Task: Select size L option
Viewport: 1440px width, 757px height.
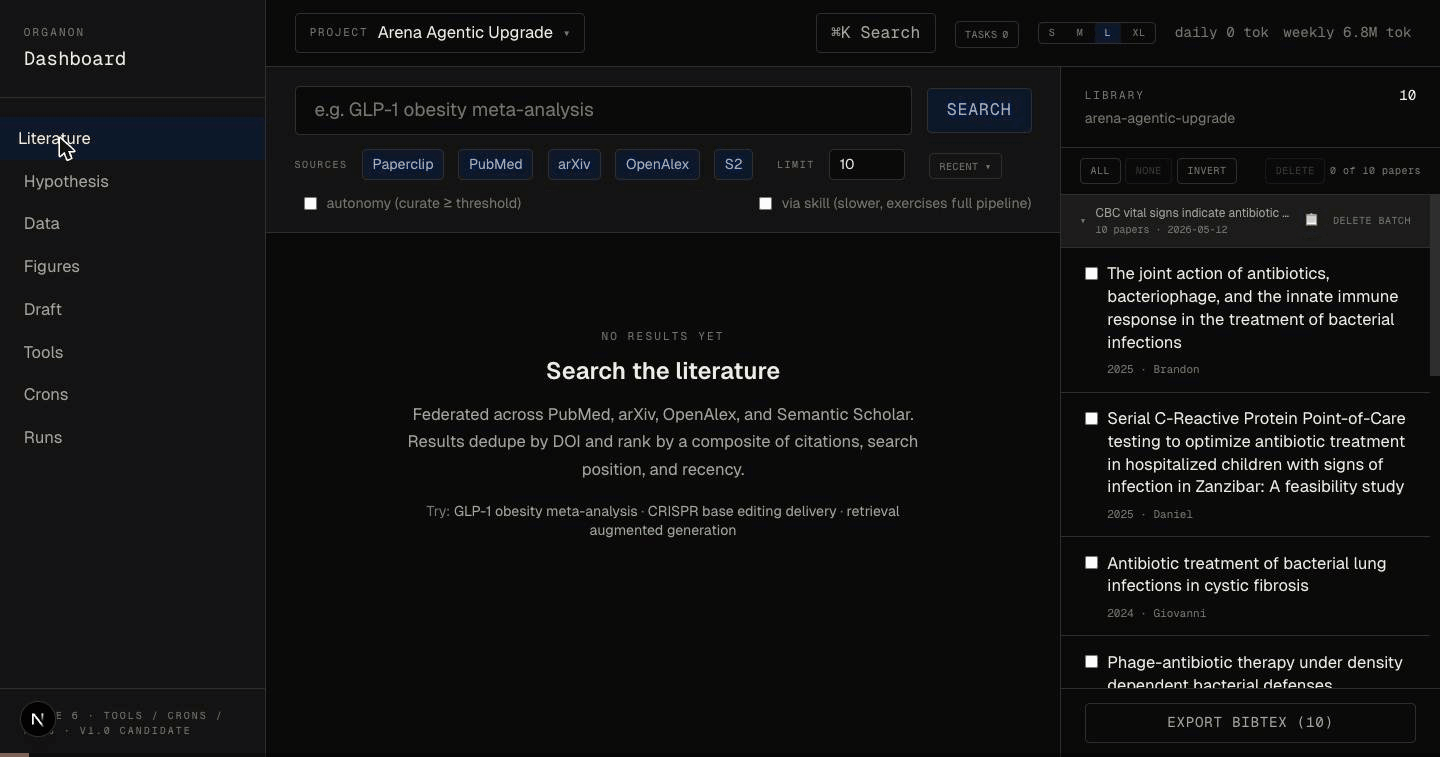Action: (1107, 33)
